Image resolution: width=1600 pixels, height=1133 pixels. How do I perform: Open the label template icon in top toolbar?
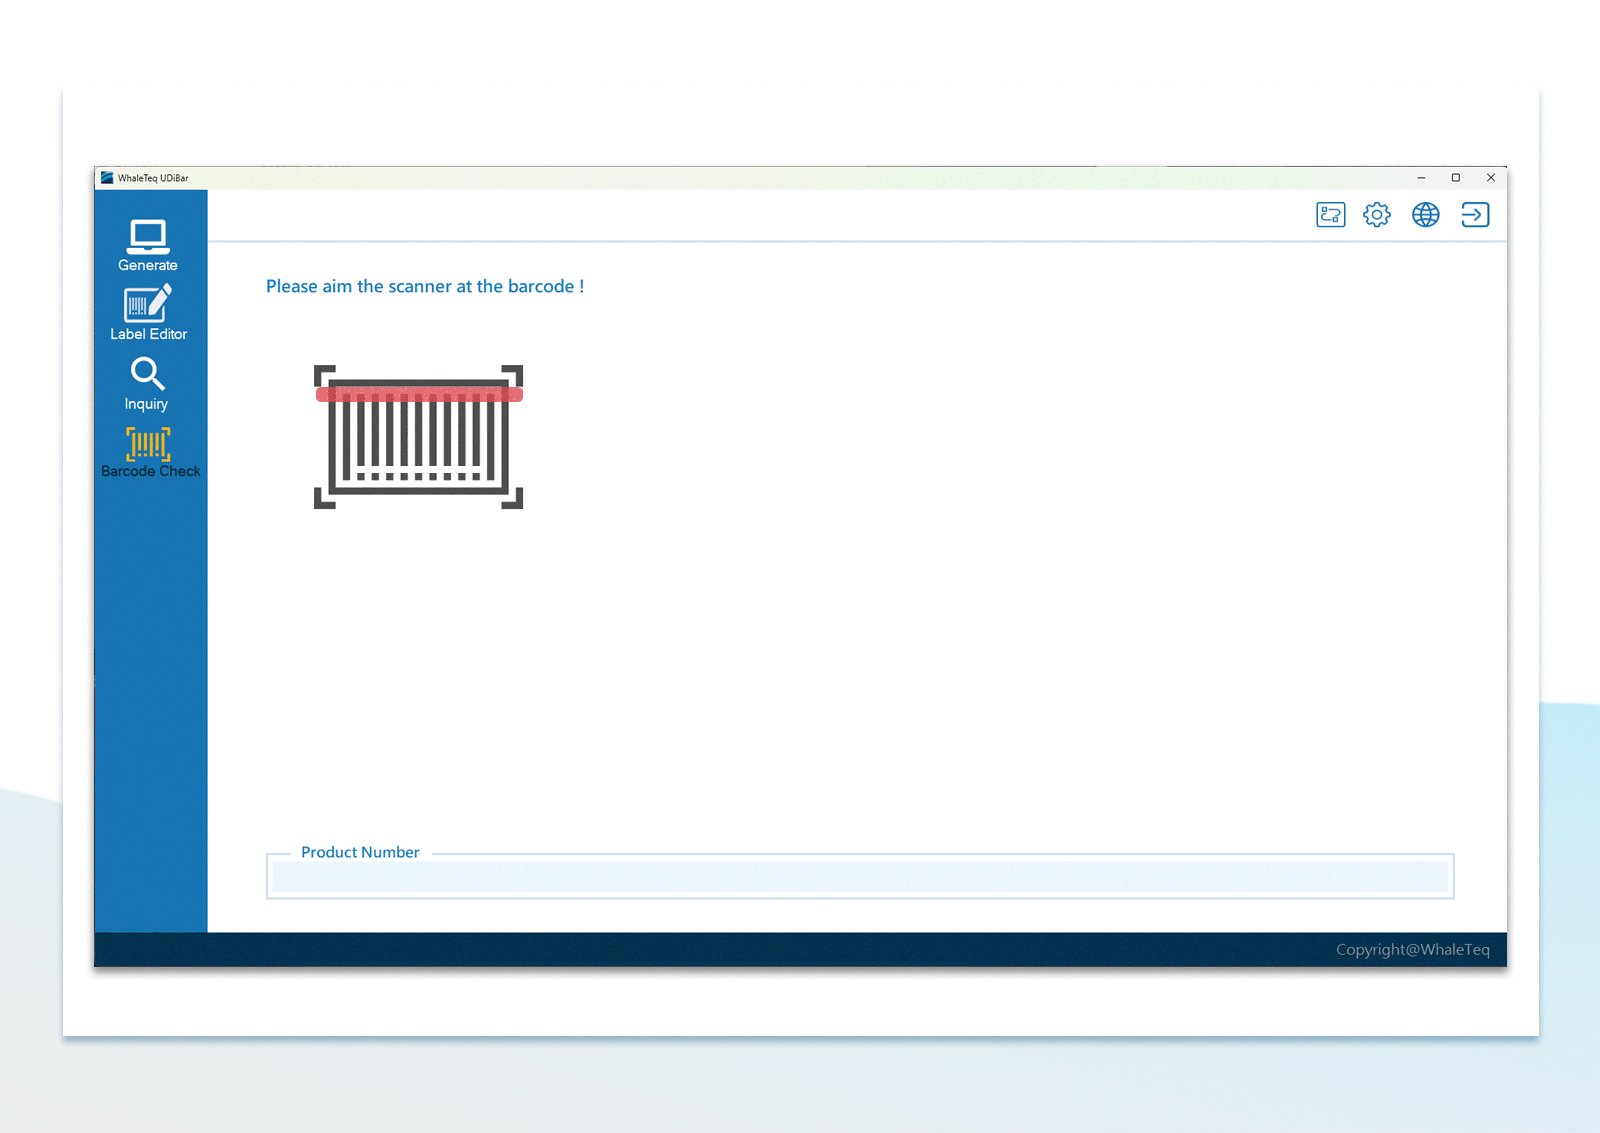[1331, 215]
